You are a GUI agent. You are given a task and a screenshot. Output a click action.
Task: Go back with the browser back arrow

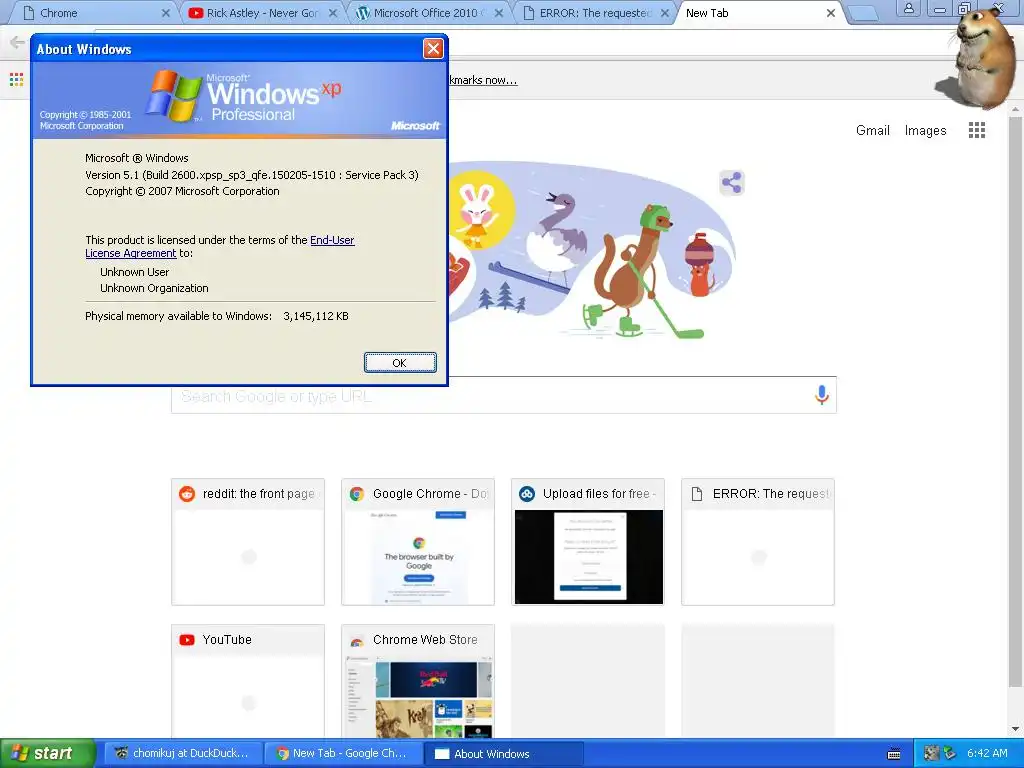coord(18,43)
